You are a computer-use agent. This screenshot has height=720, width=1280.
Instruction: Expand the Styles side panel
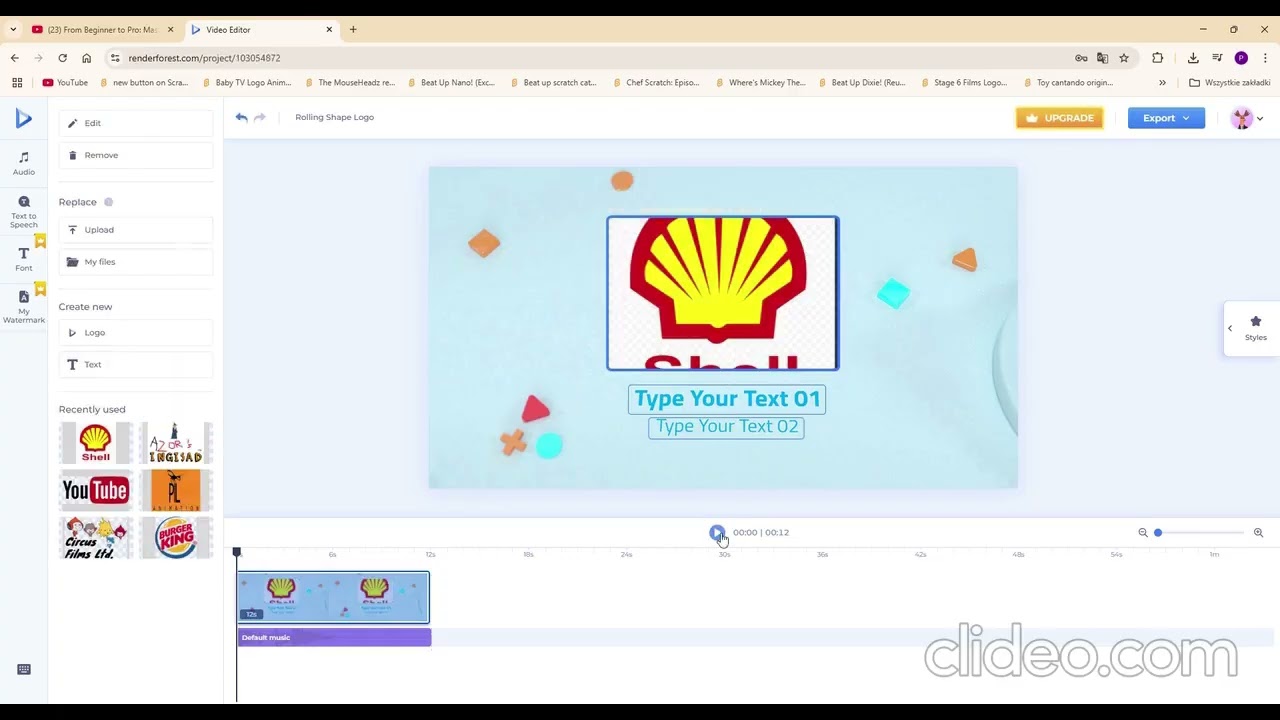point(1230,328)
